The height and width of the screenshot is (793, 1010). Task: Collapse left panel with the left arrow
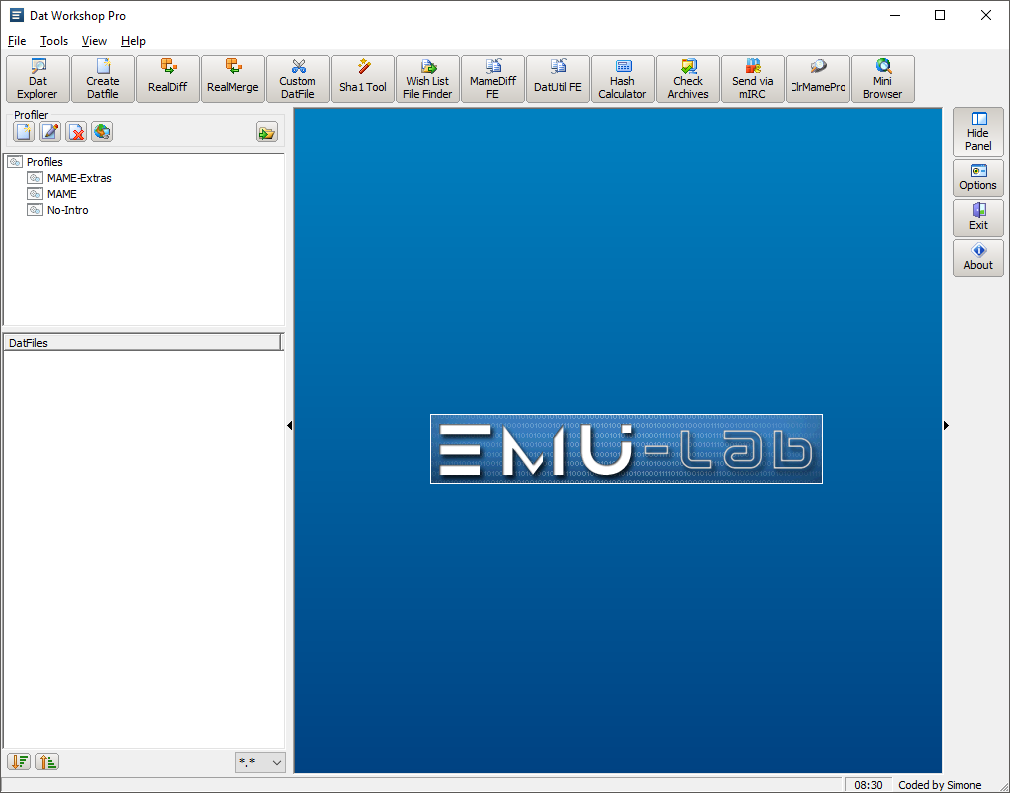(x=289, y=425)
